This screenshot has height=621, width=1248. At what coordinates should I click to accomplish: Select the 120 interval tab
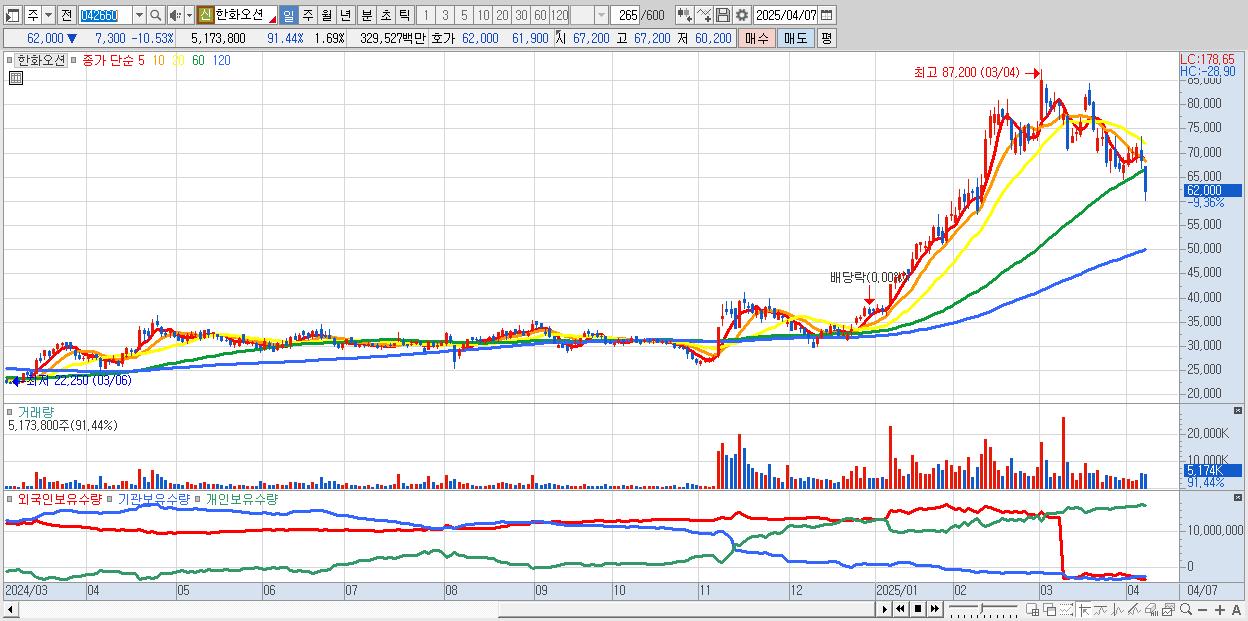(x=559, y=15)
